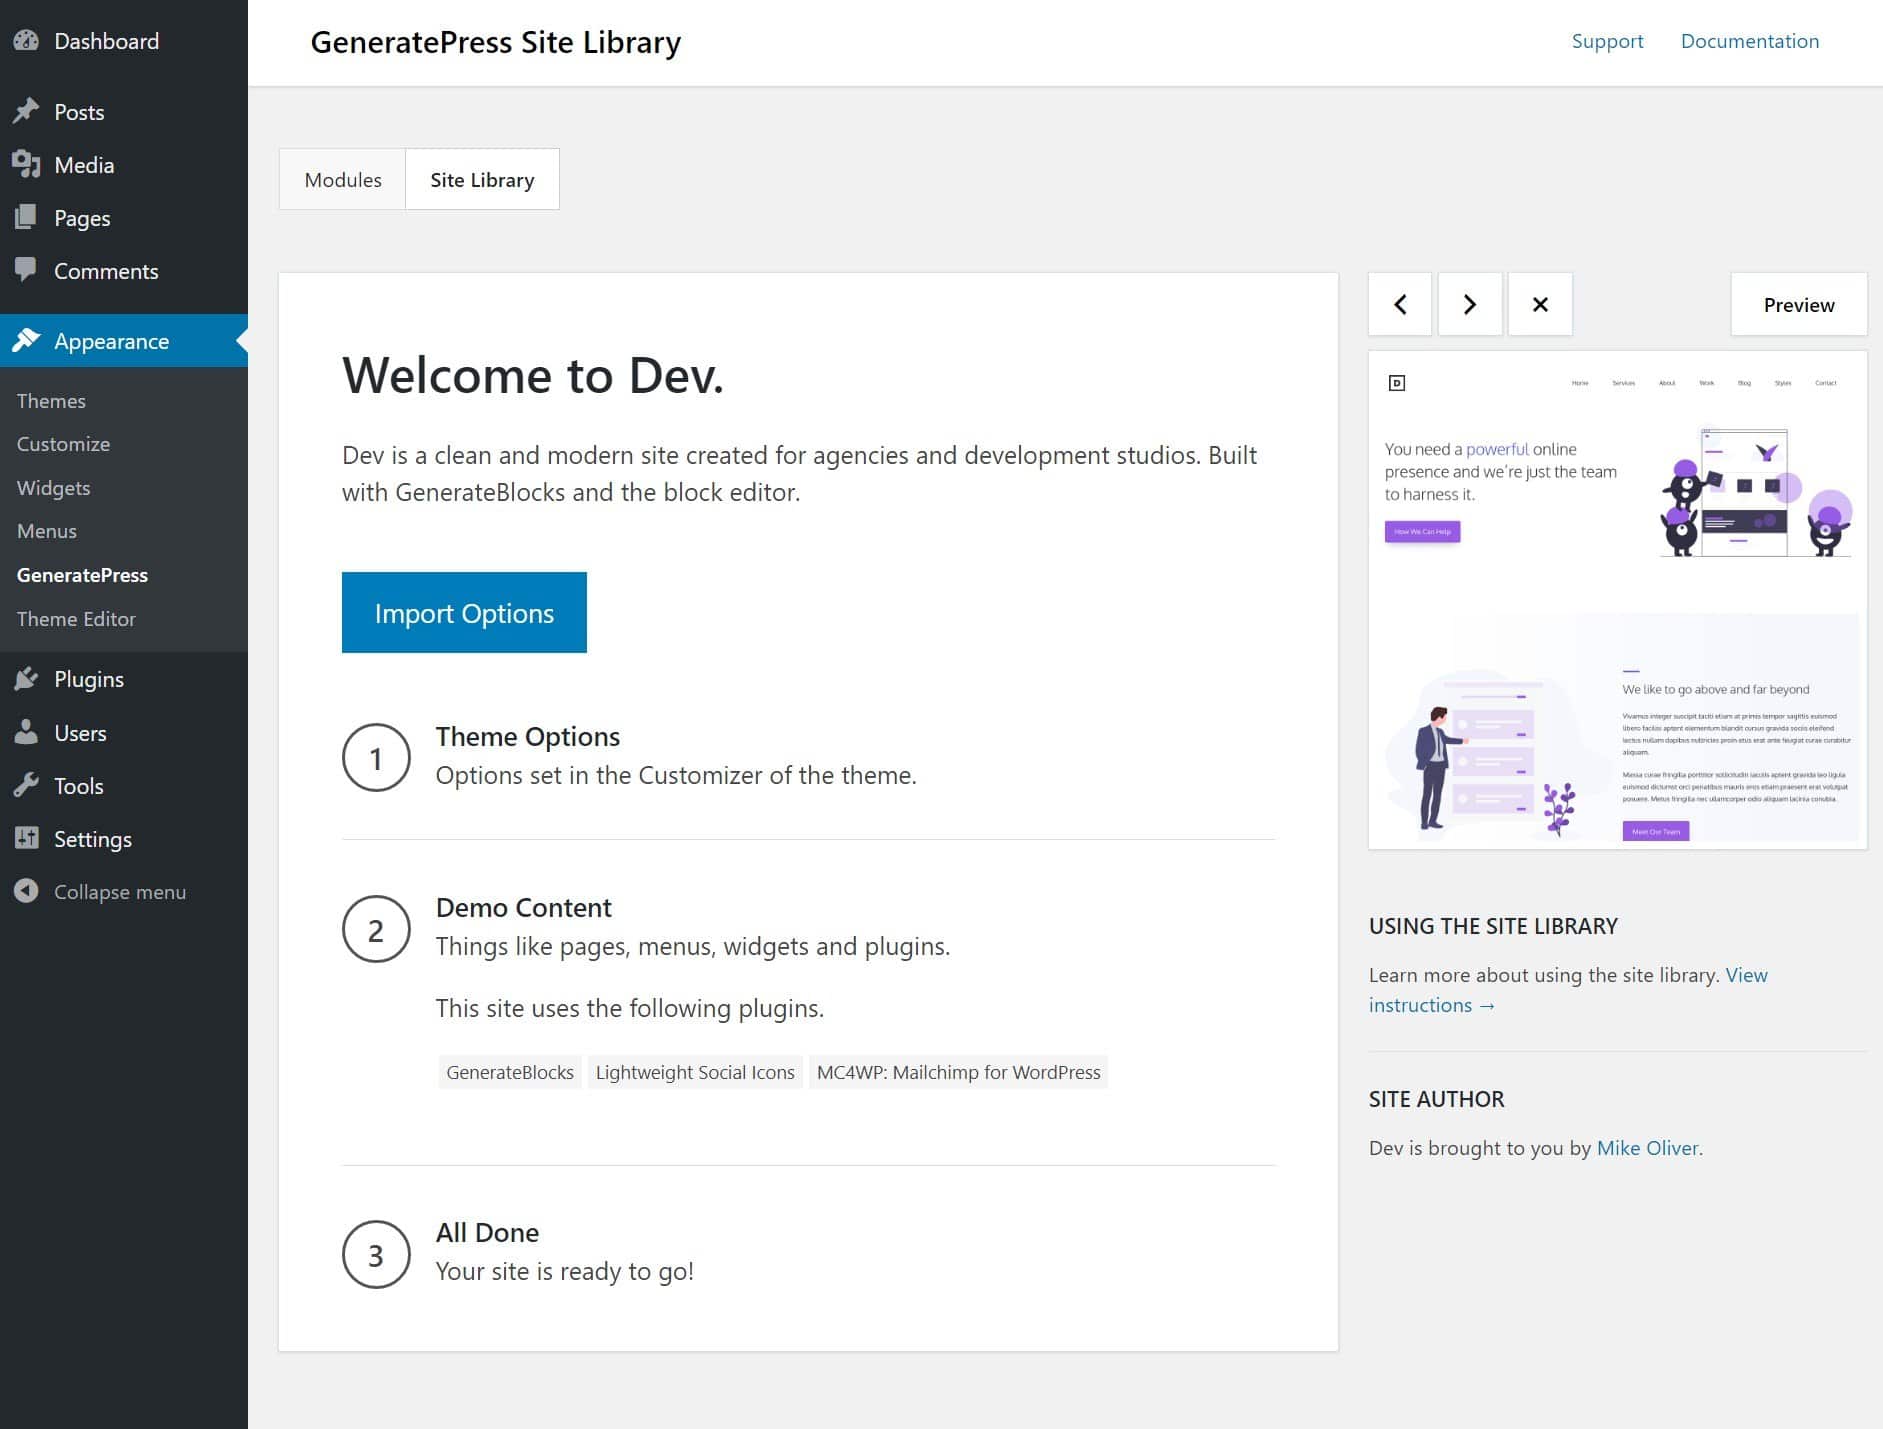Screen dimensions: 1883x1429
Task: Preview the Dev site
Action: click(1798, 304)
